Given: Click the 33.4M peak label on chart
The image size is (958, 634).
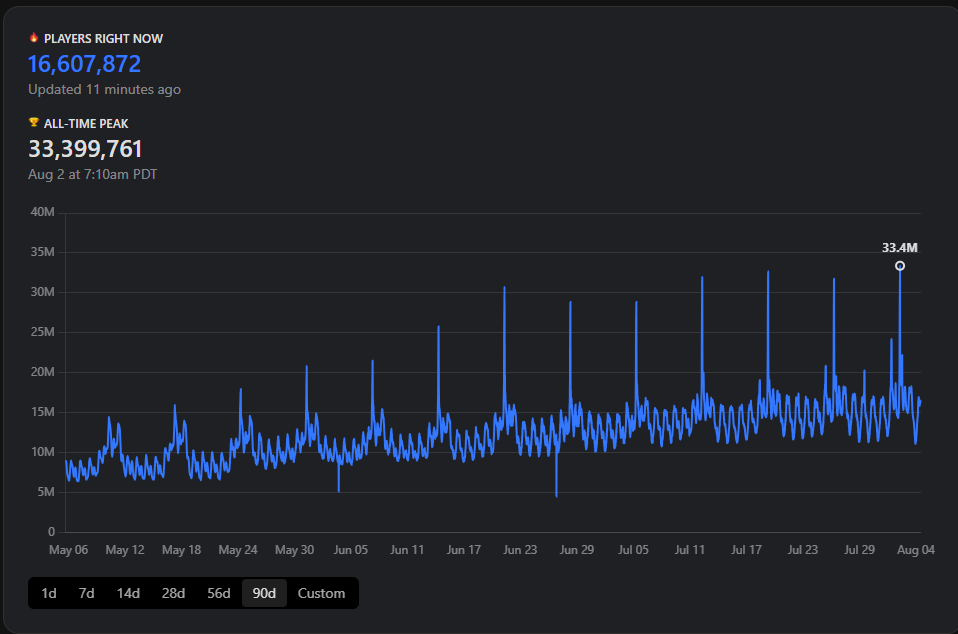Looking at the screenshot, I should click(x=899, y=248).
